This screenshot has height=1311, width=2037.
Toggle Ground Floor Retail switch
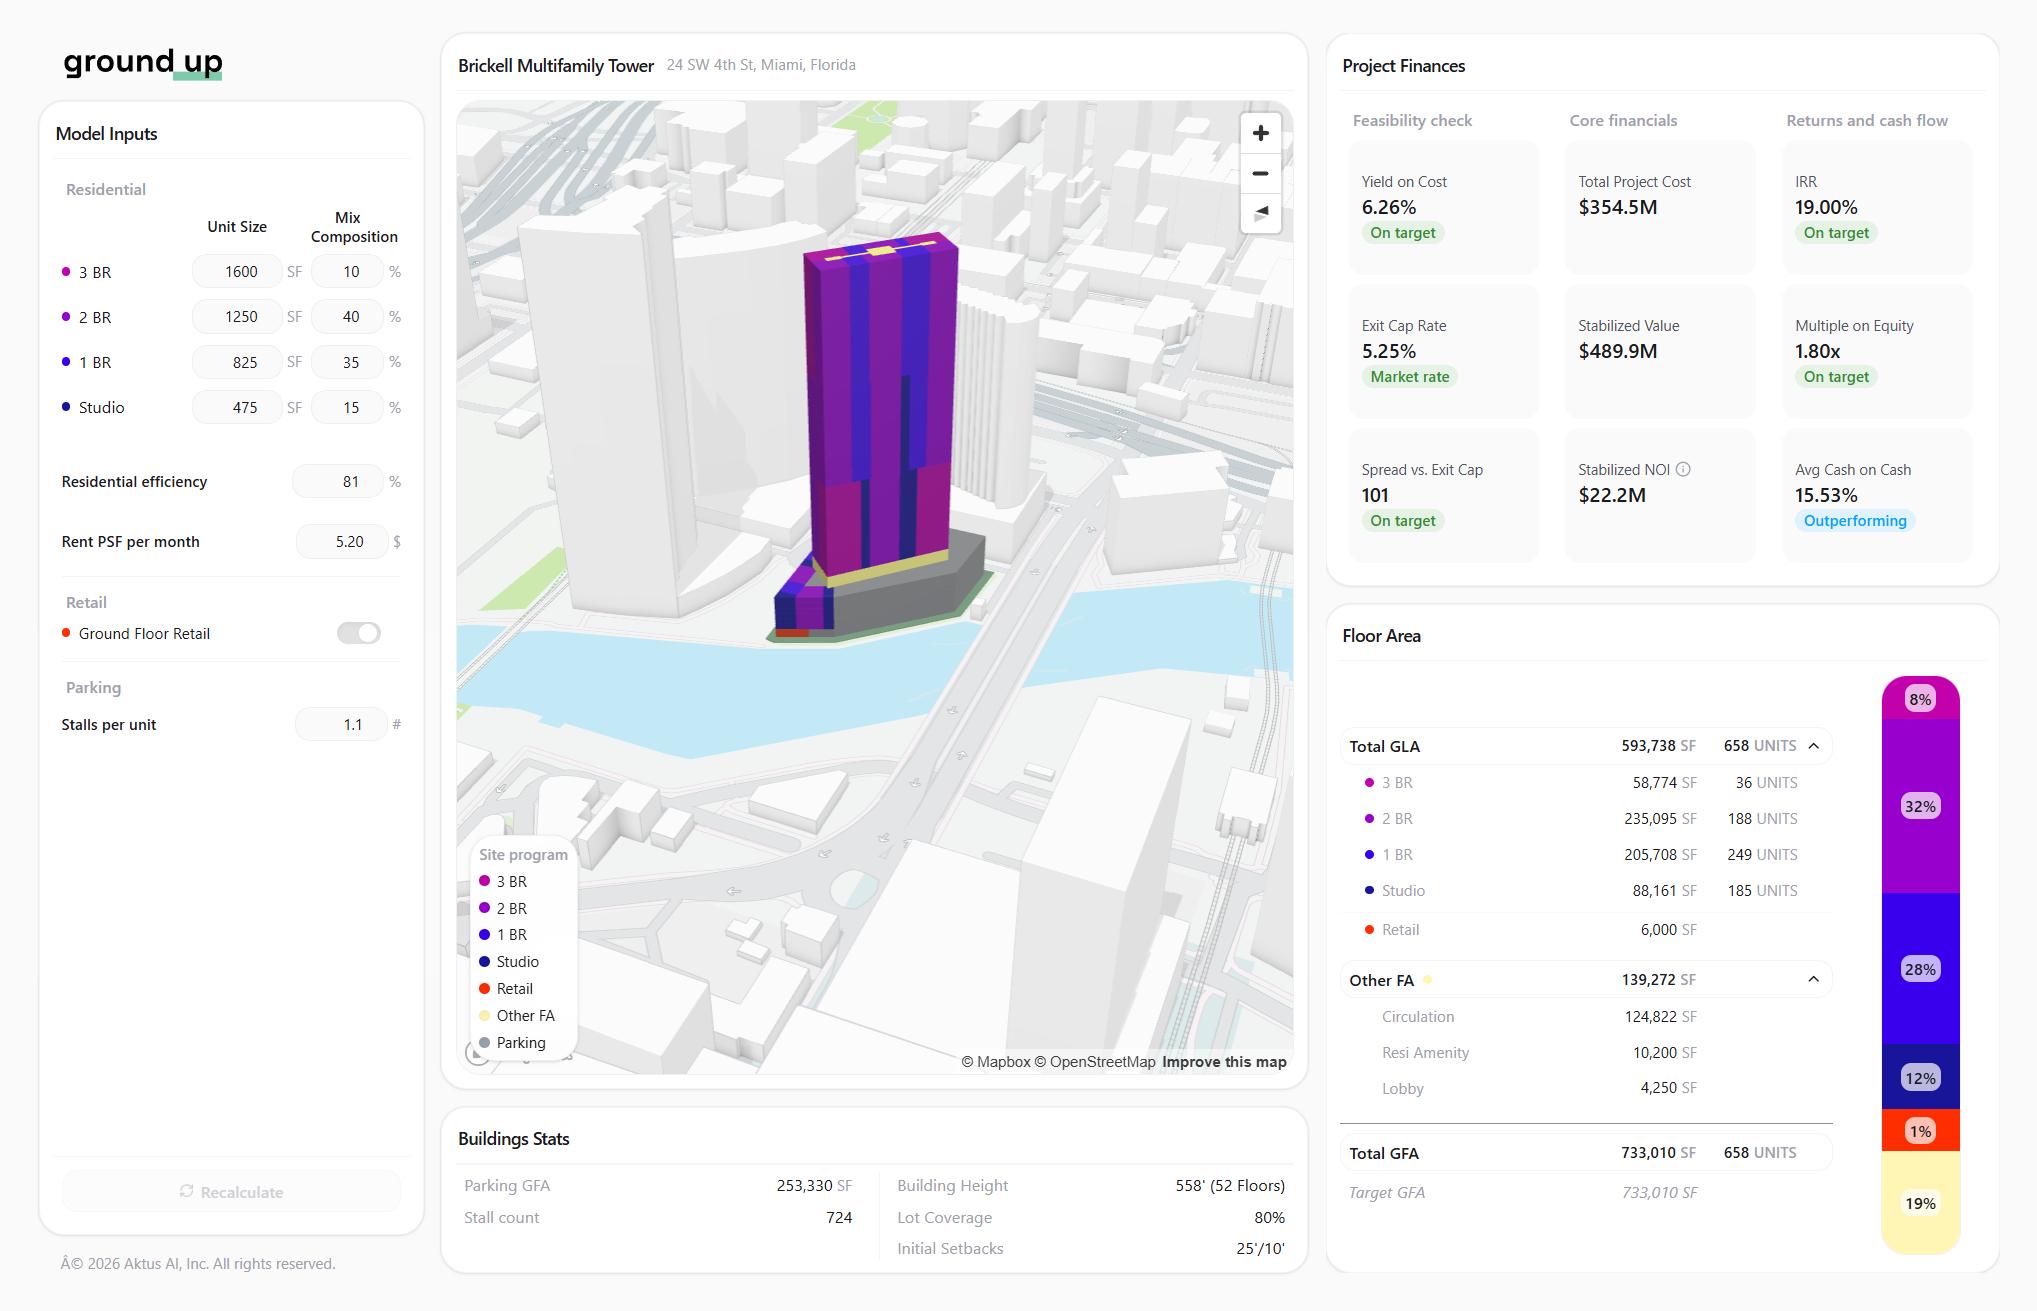(359, 633)
